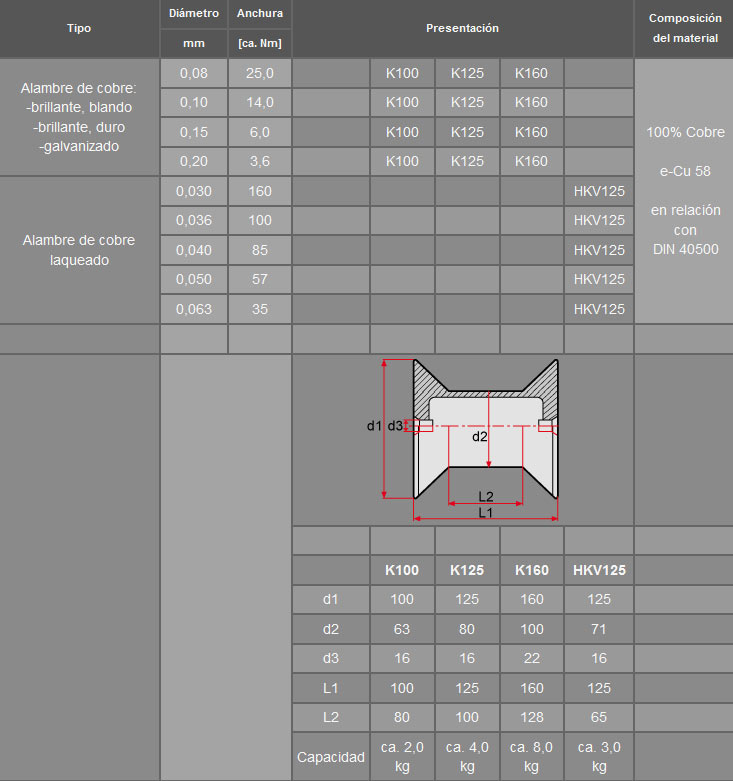Image resolution: width=733 pixels, height=781 pixels.
Task: Select d1 value 160 for K160
Action: point(531,599)
